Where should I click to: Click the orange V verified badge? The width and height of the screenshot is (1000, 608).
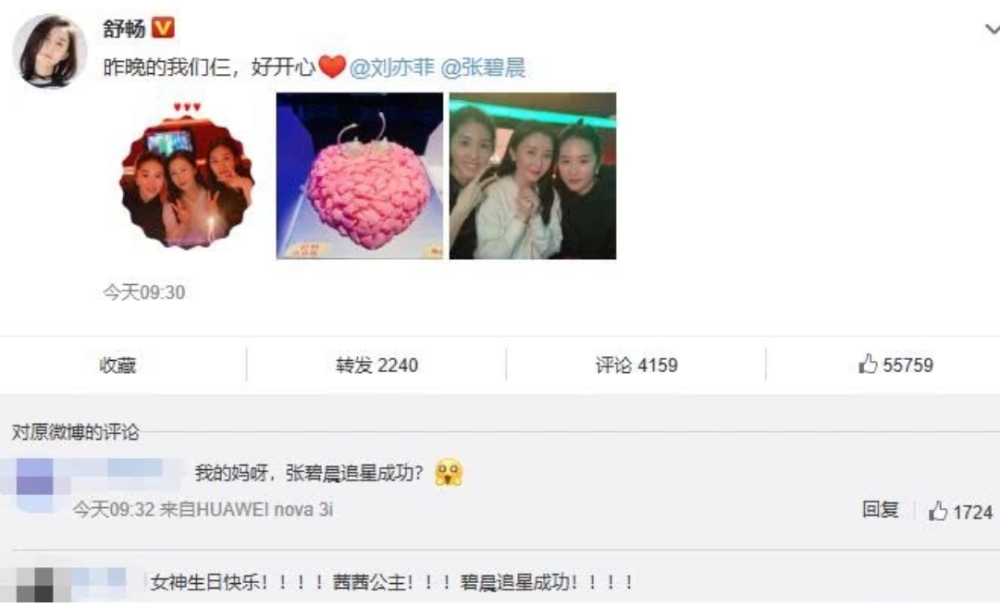point(163,27)
